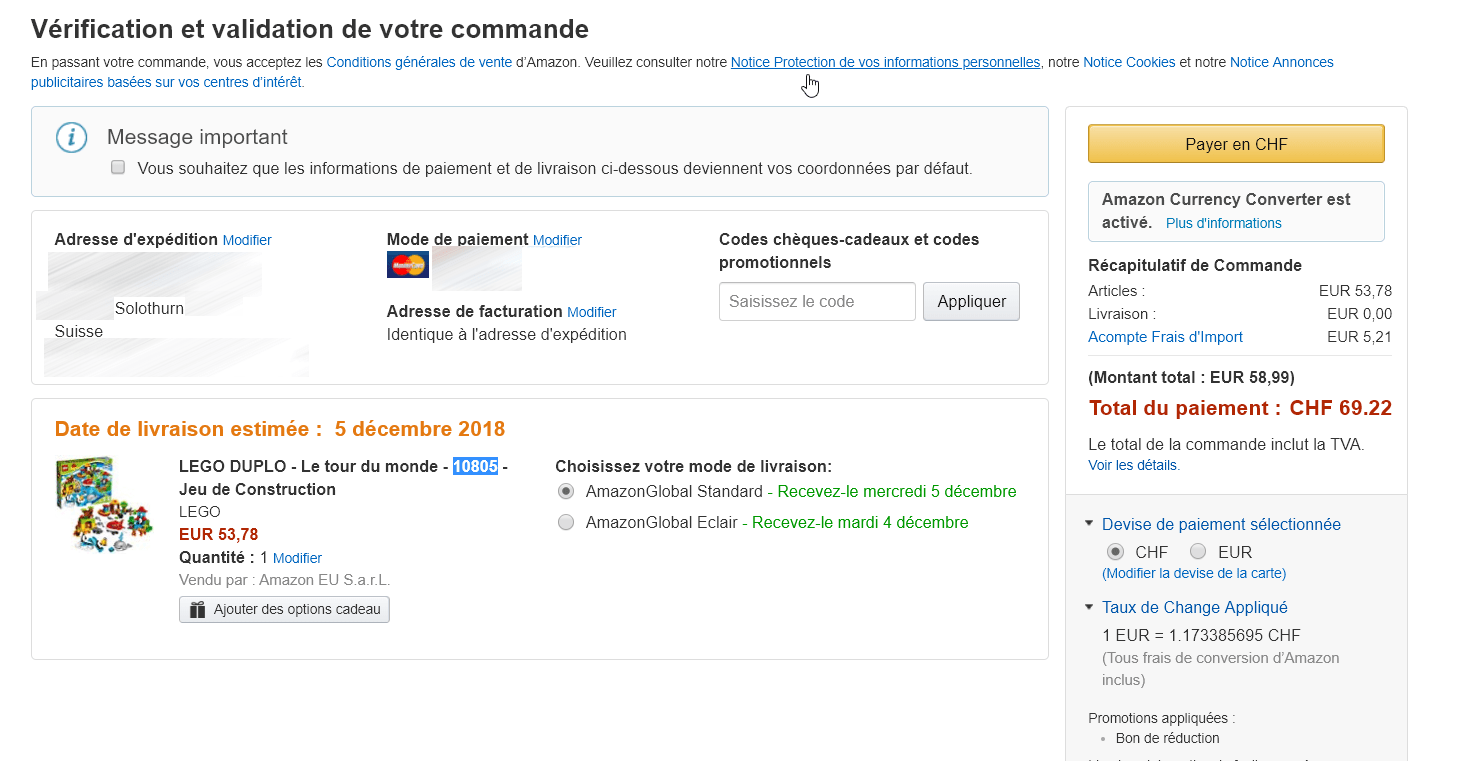Viewport: 1469px width, 761px height.
Task: Open Acompte Frais d'Import details link
Action: [1165, 337]
